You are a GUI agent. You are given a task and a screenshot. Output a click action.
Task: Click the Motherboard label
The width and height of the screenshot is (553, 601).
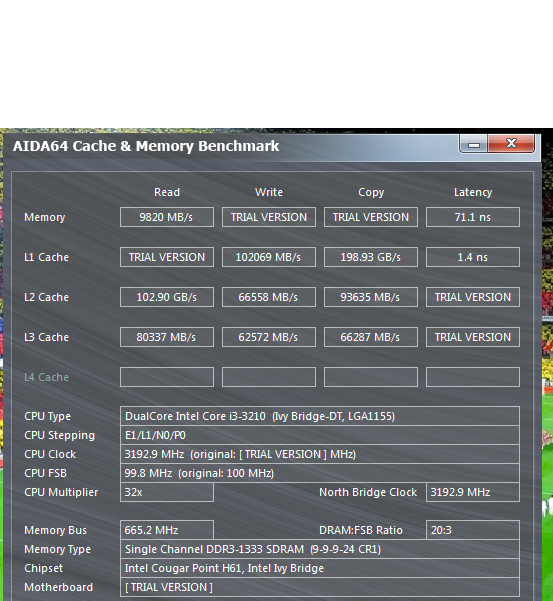coord(58,587)
